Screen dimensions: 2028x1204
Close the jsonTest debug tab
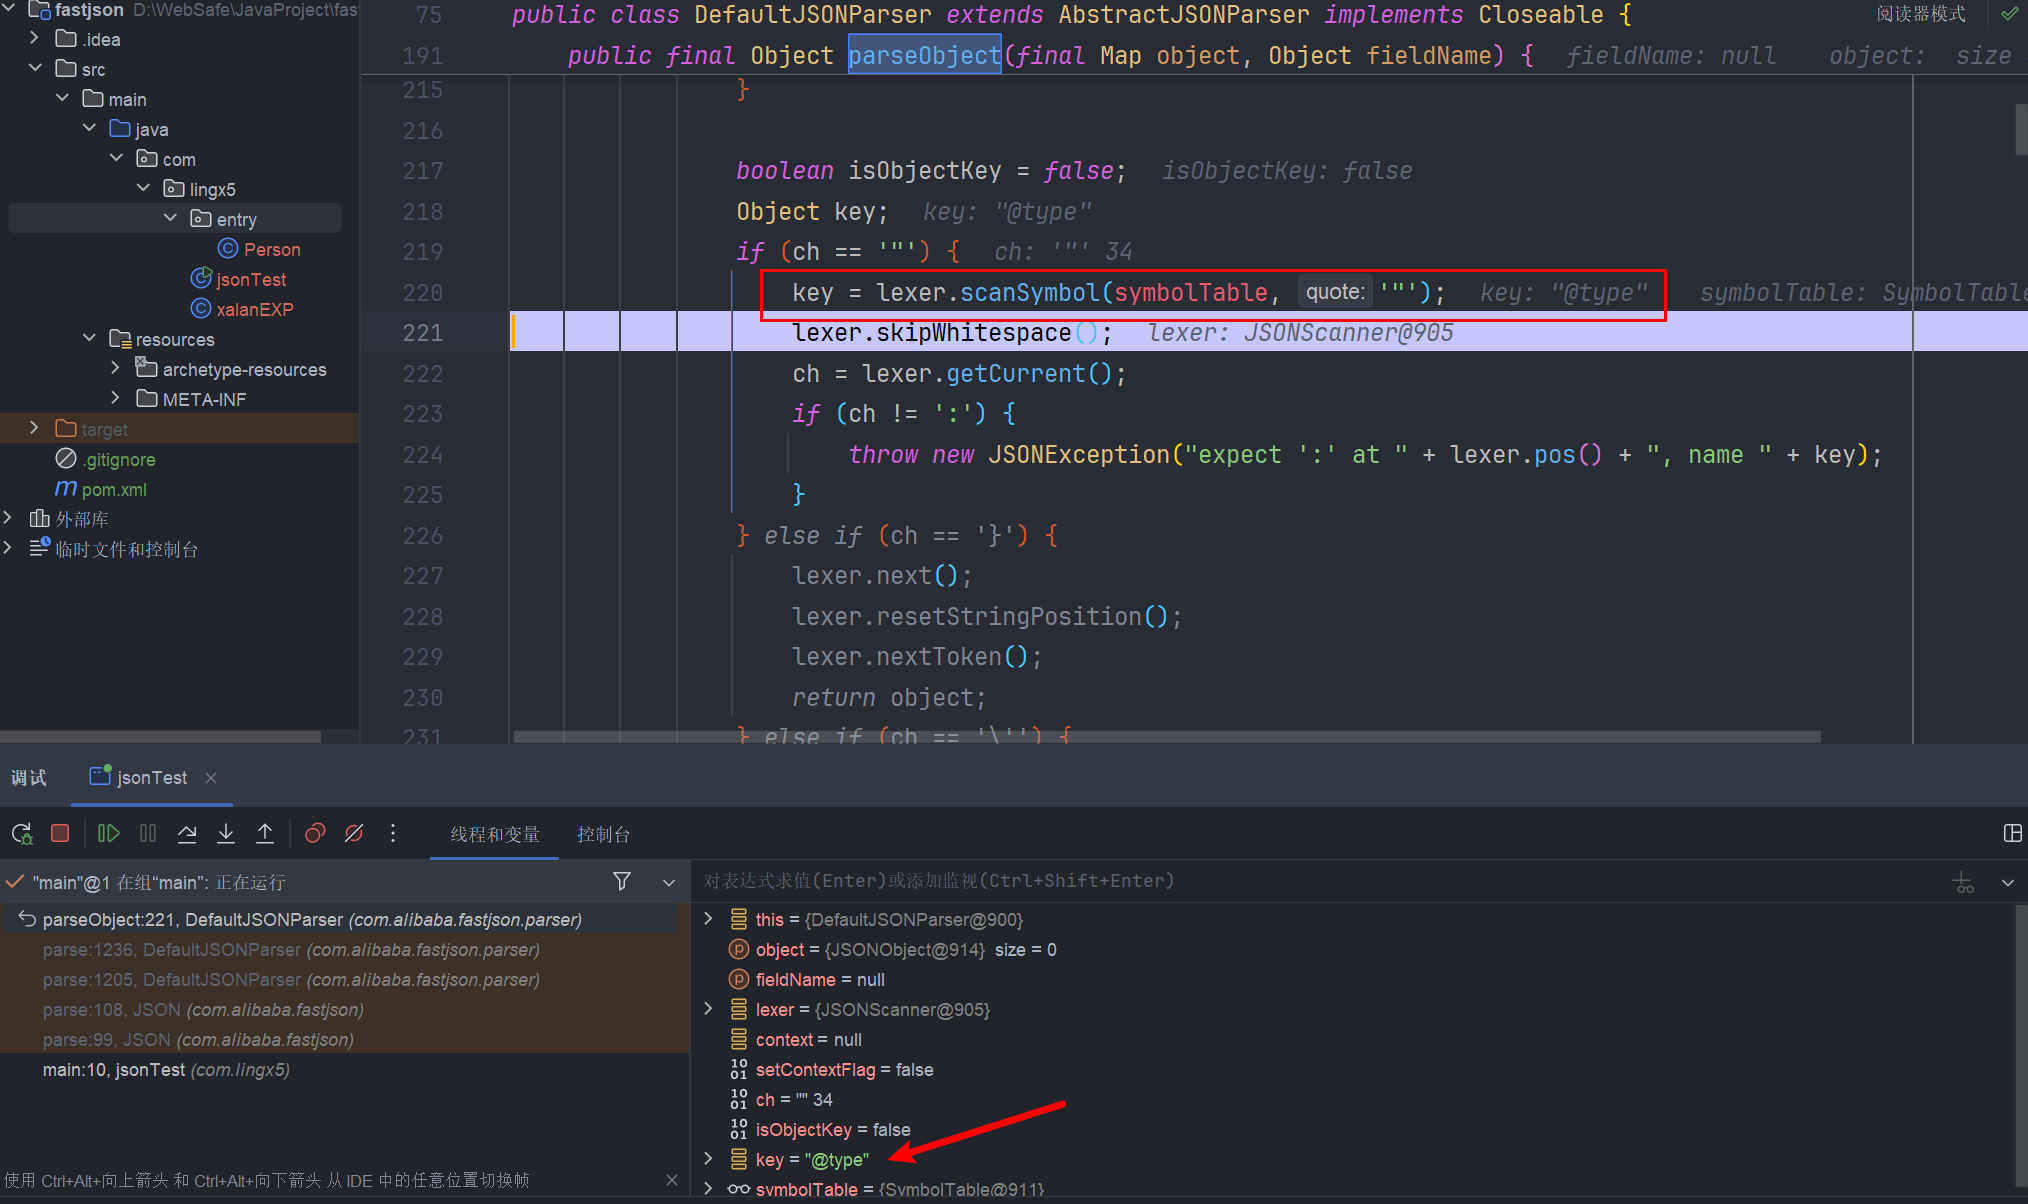tap(210, 778)
